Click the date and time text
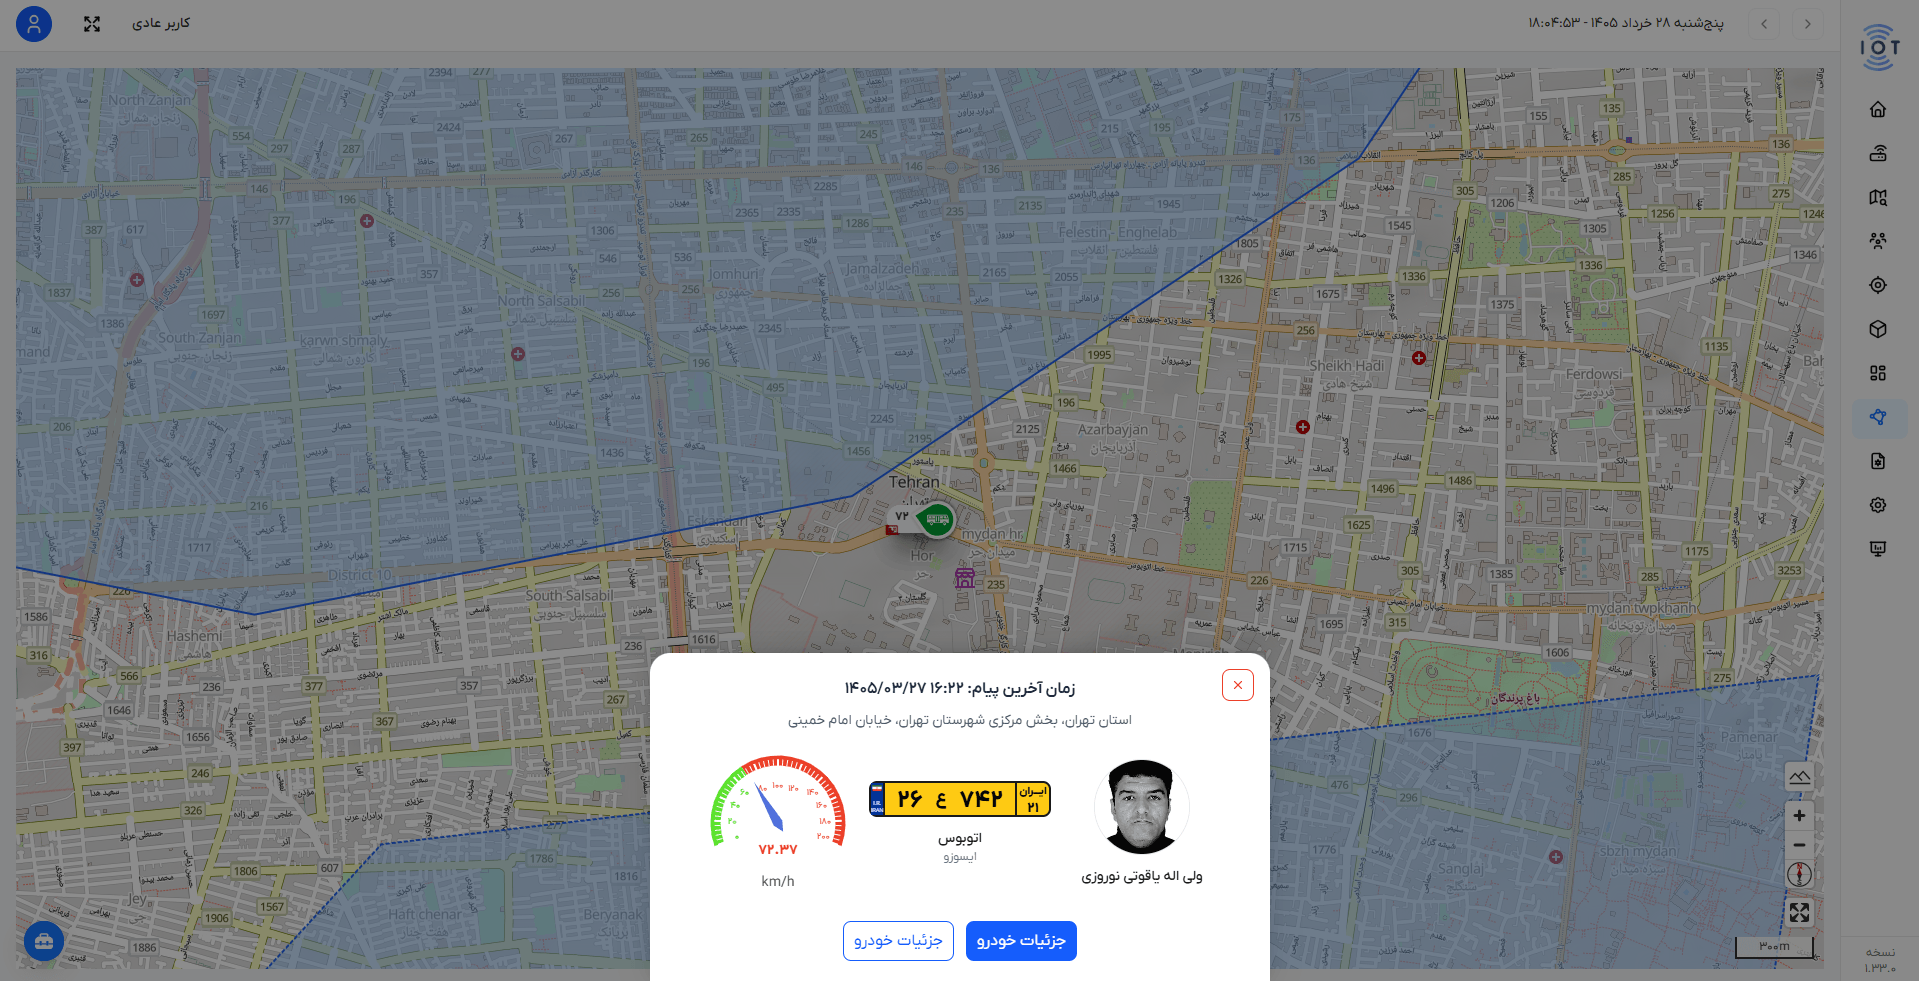This screenshot has height=981, width=1919. coord(1626,23)
